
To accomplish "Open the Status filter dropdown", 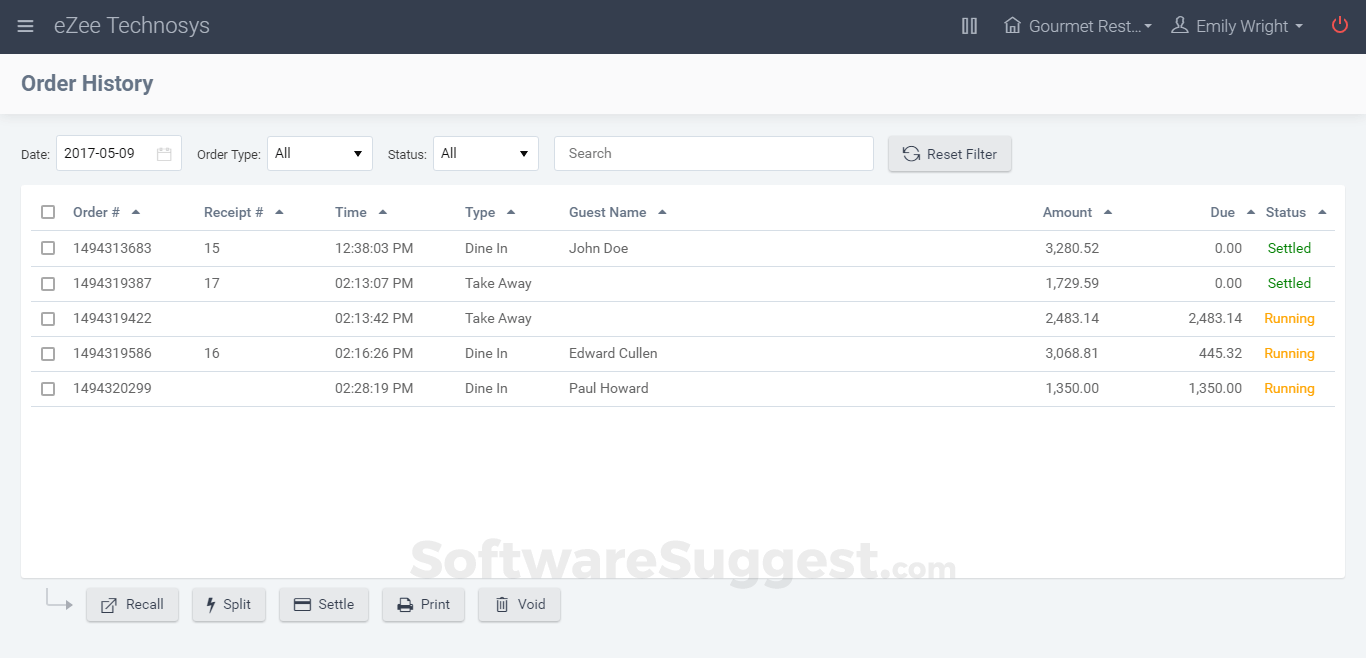I will click(486, 153).
